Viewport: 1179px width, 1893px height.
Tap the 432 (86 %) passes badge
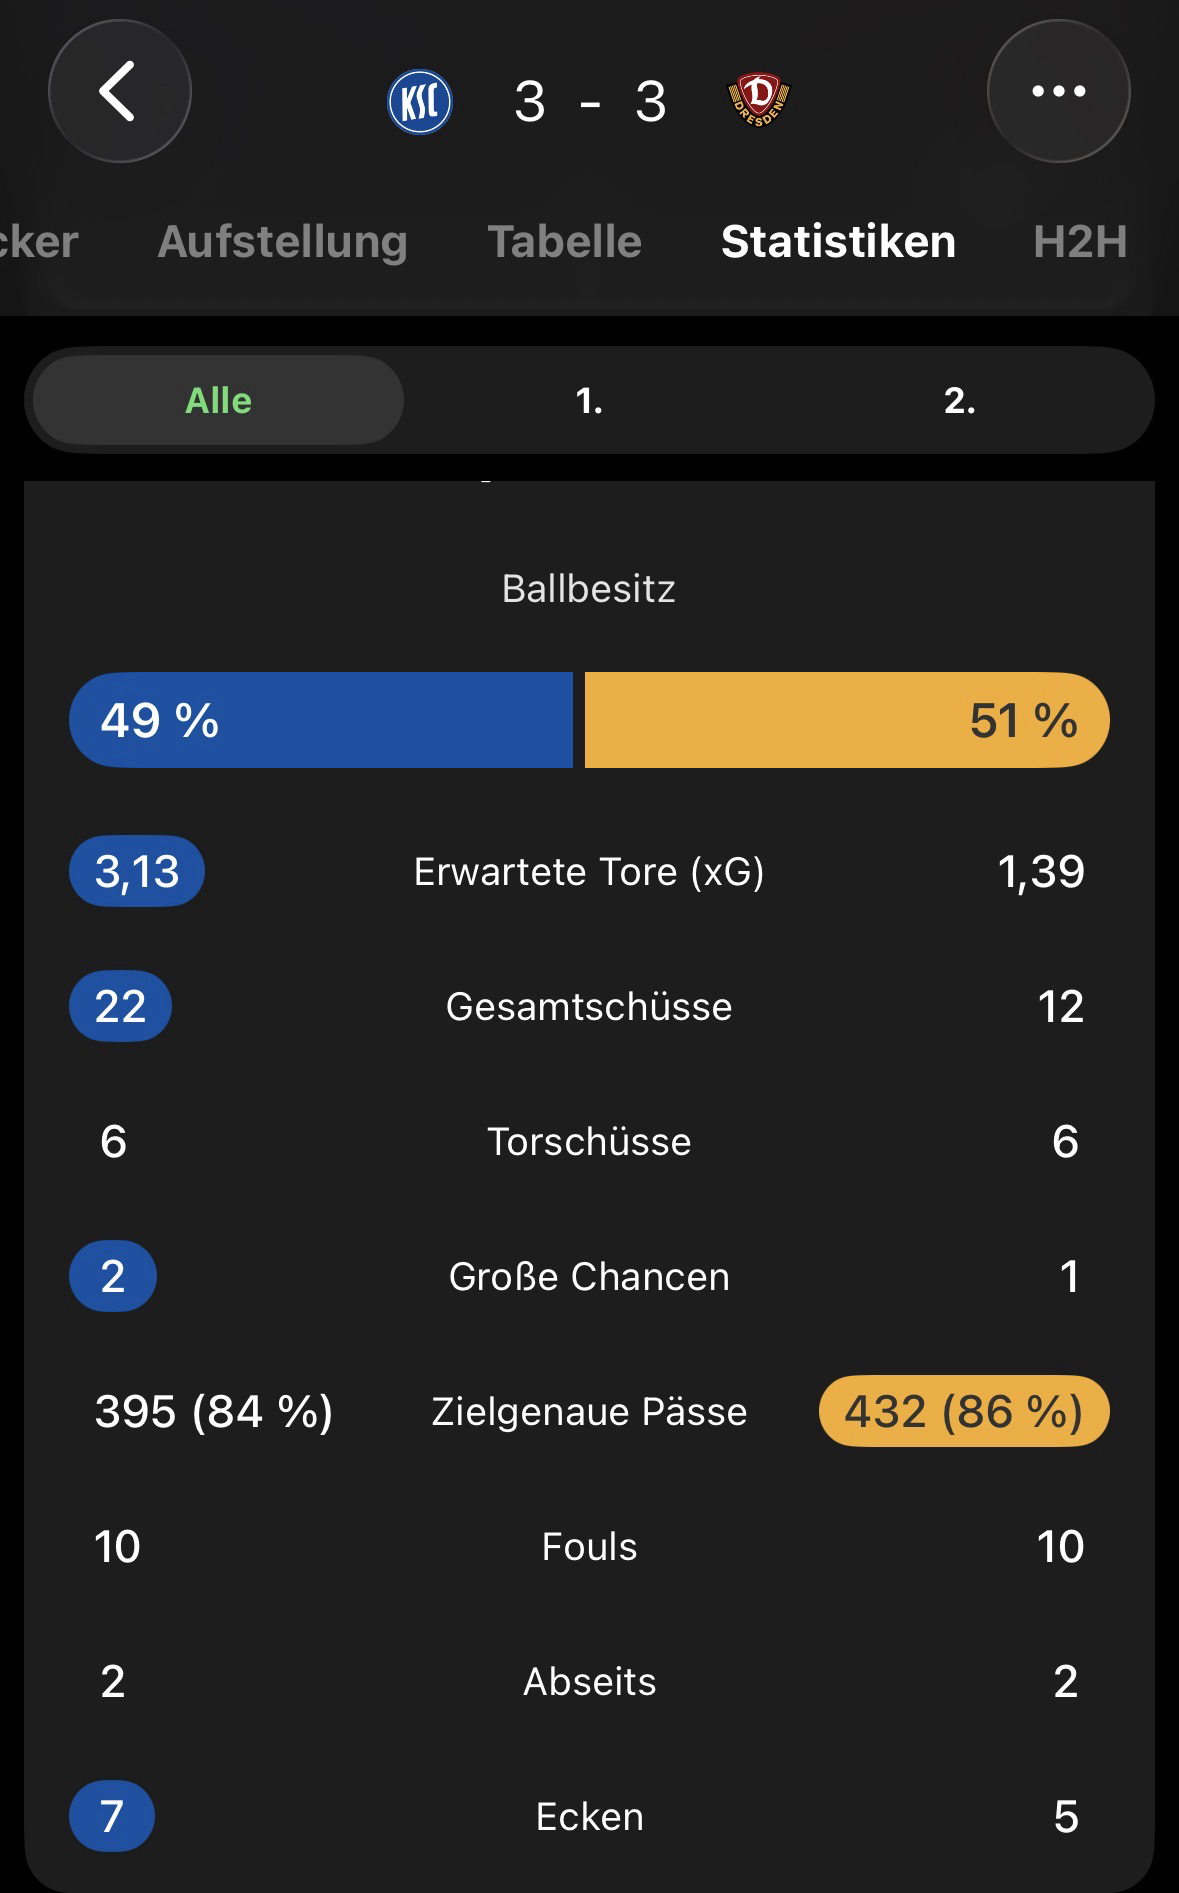[963, 1412]
